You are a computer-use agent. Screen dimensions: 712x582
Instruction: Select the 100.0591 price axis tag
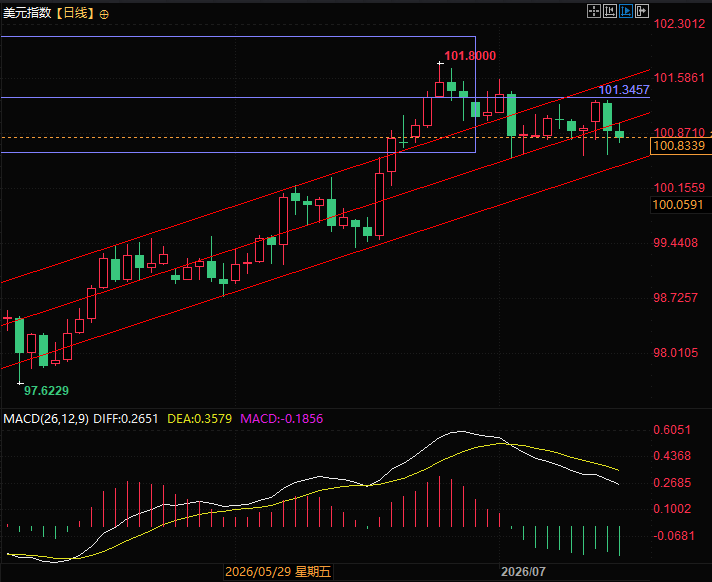(x=678, y=205)
